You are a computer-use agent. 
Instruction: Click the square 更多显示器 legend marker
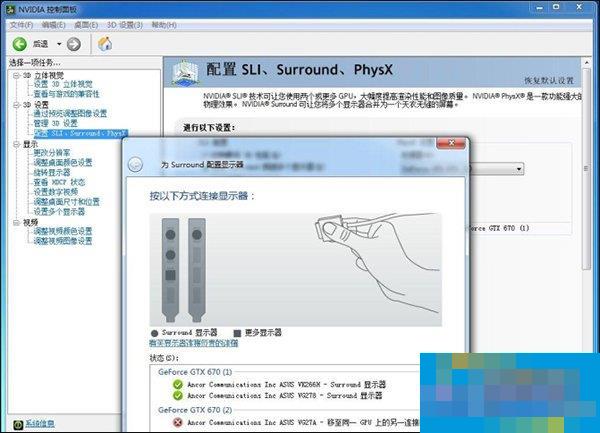(x=237, y=333)
